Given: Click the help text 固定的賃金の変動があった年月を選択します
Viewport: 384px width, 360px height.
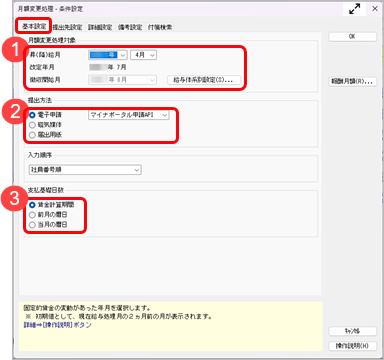Looking at the screenshot, I should [87, 308].
